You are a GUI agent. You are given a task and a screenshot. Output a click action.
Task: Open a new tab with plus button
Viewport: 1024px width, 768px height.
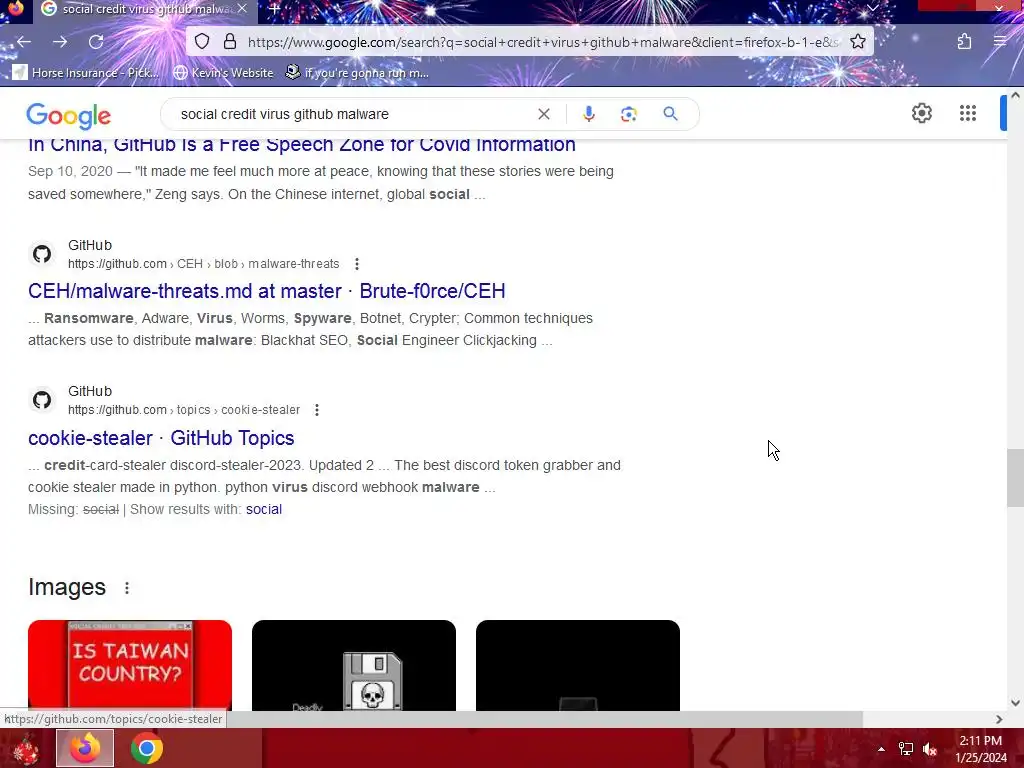tap(275, 9)
